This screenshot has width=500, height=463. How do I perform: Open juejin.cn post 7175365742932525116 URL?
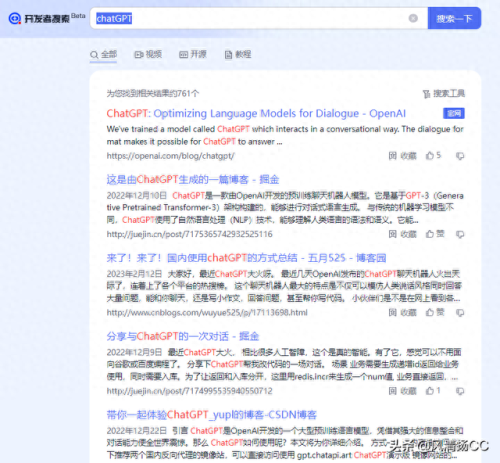coord(189,234)
